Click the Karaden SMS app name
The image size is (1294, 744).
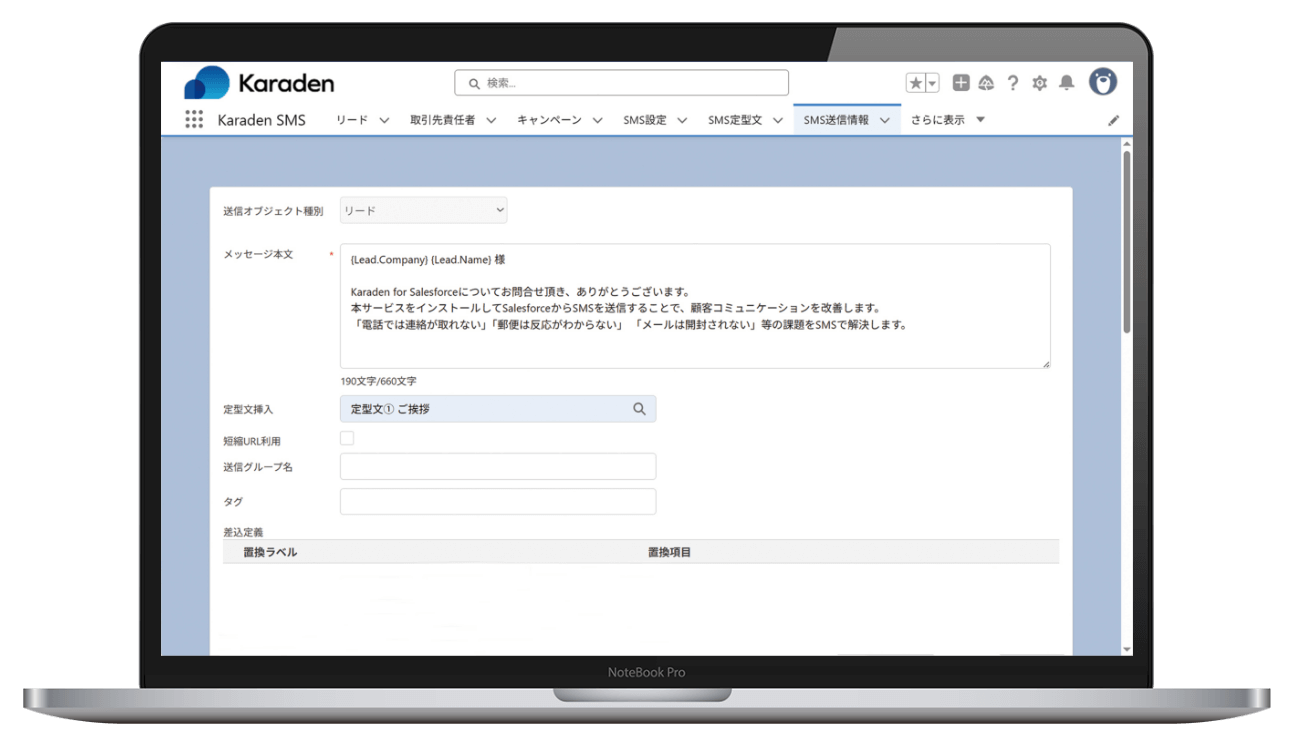(262, 120)
